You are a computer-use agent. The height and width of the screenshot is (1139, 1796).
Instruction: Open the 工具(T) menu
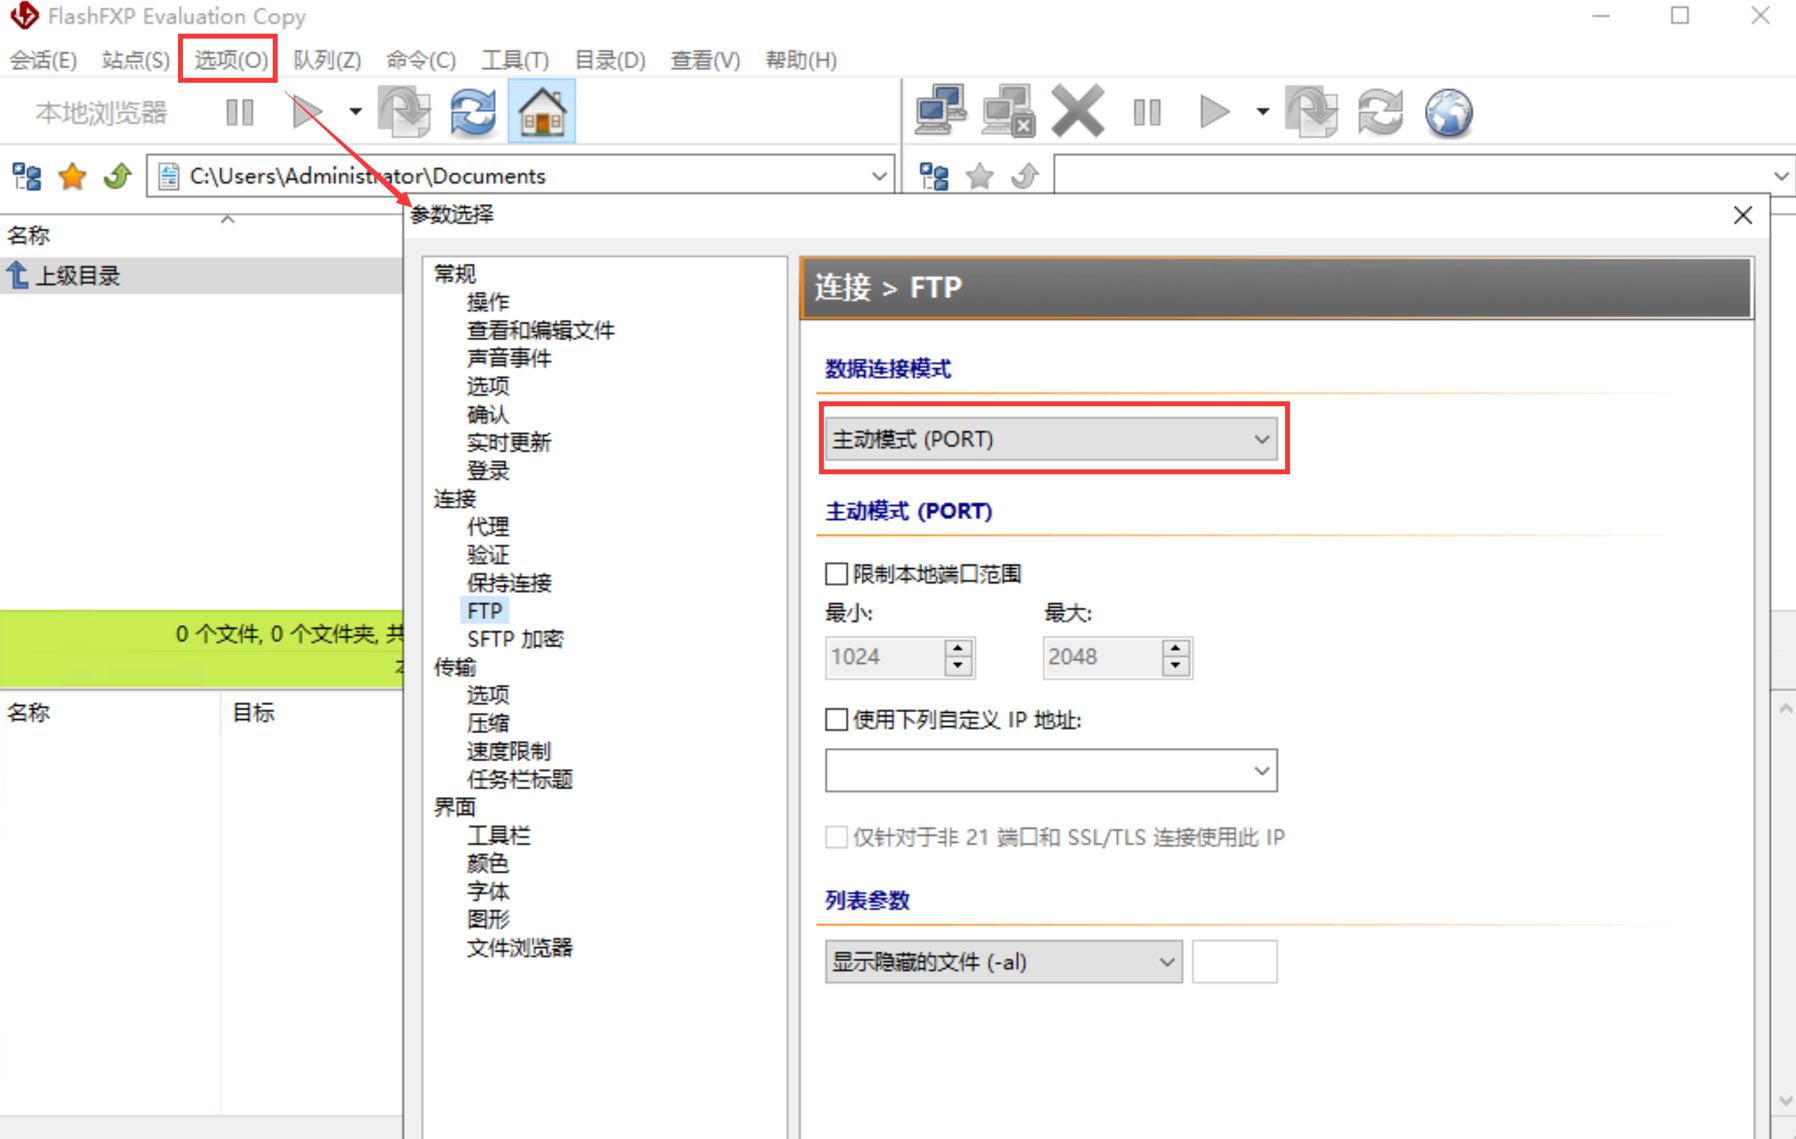point(515,60)
